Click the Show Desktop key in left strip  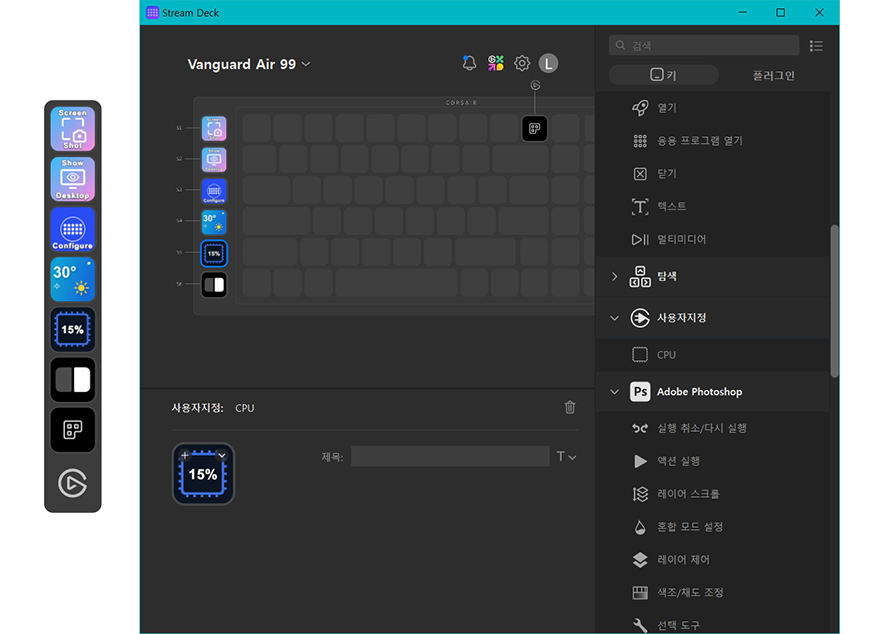pyautogui.click(x=72, y=179)
